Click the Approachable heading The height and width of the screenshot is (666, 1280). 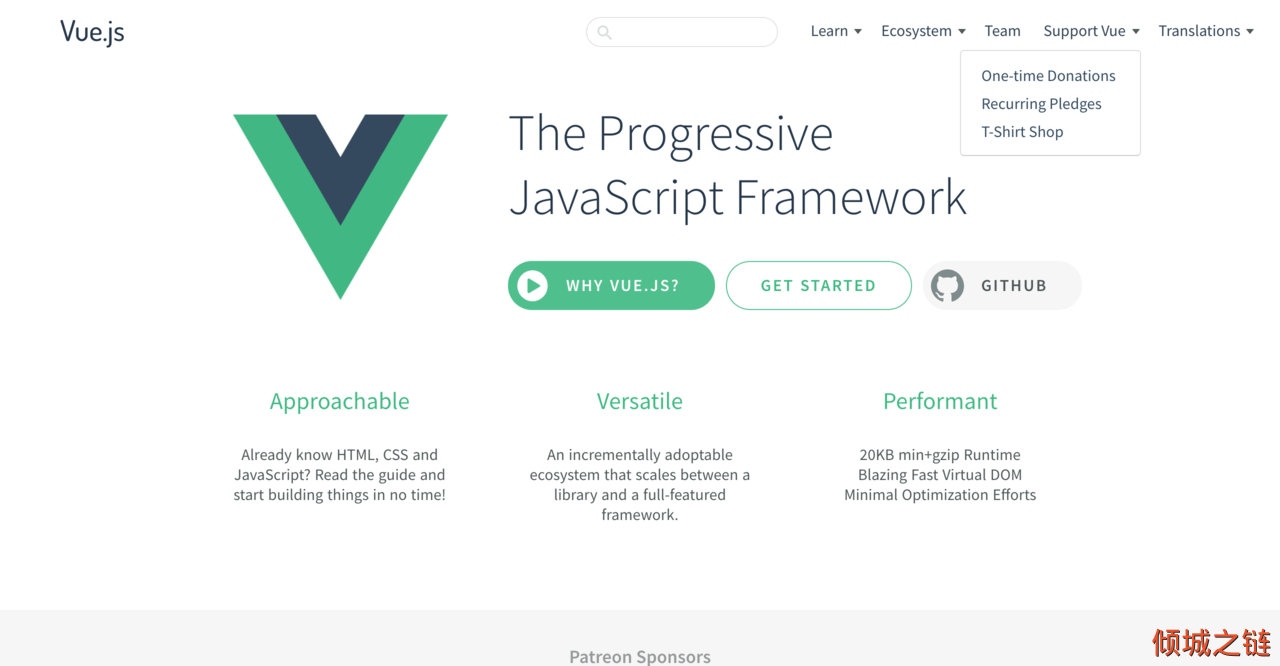tap(340, 401)
